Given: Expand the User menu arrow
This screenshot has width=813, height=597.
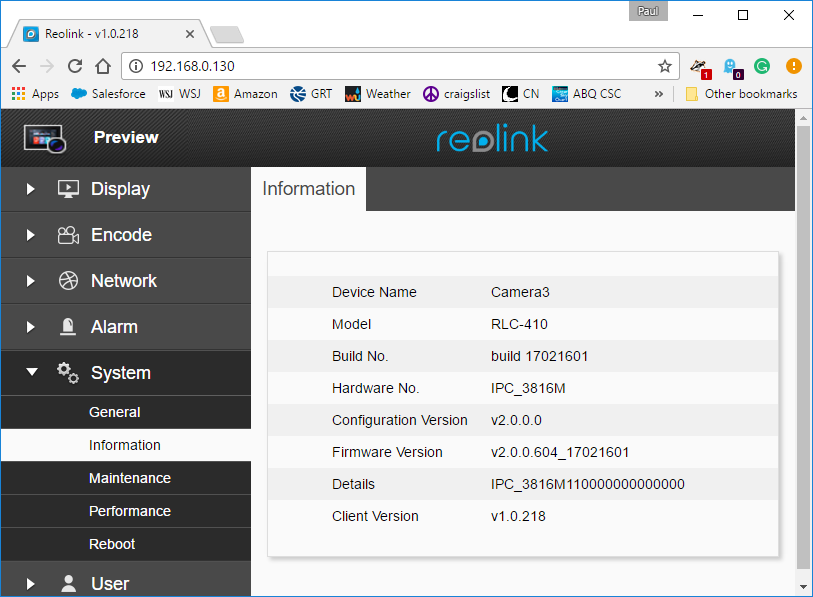Looking at the screenshot, I should coord(31,584).
